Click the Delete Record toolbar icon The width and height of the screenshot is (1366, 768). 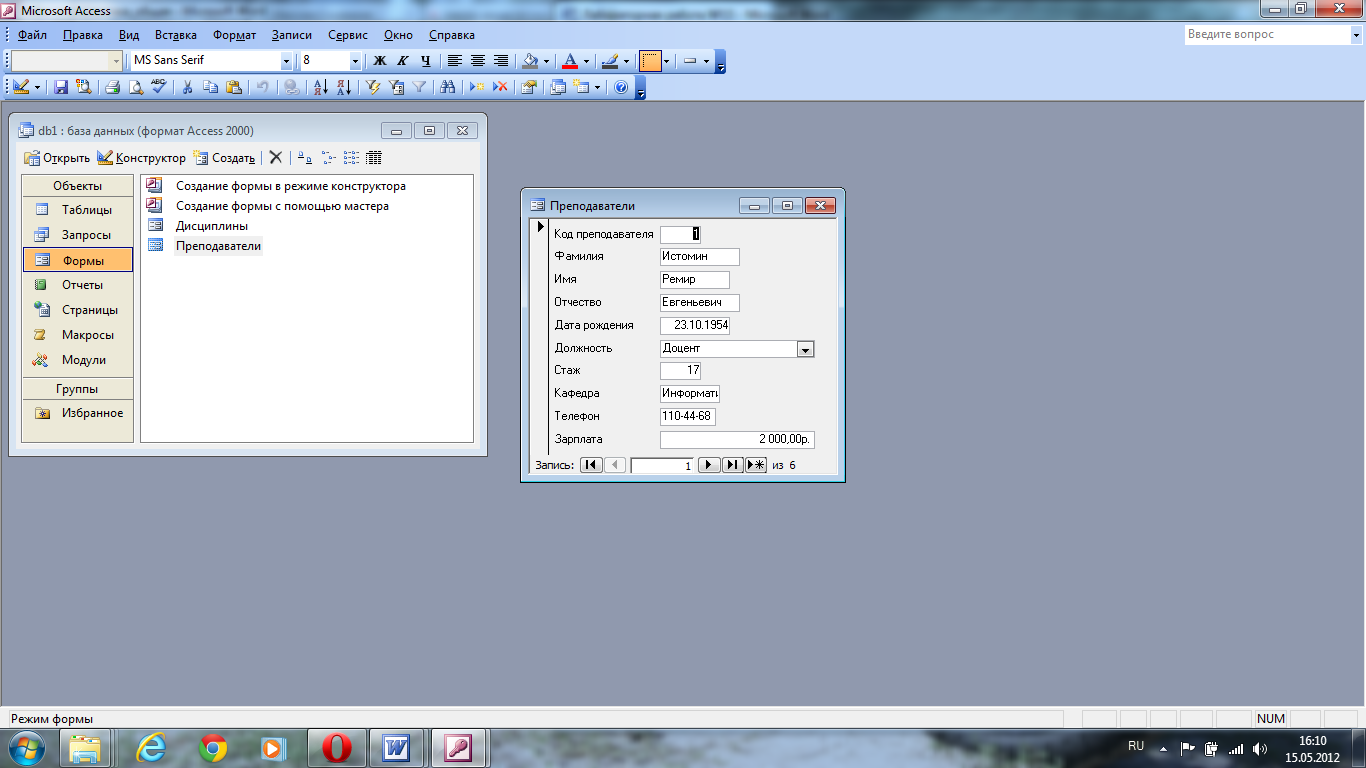[501, 87]
